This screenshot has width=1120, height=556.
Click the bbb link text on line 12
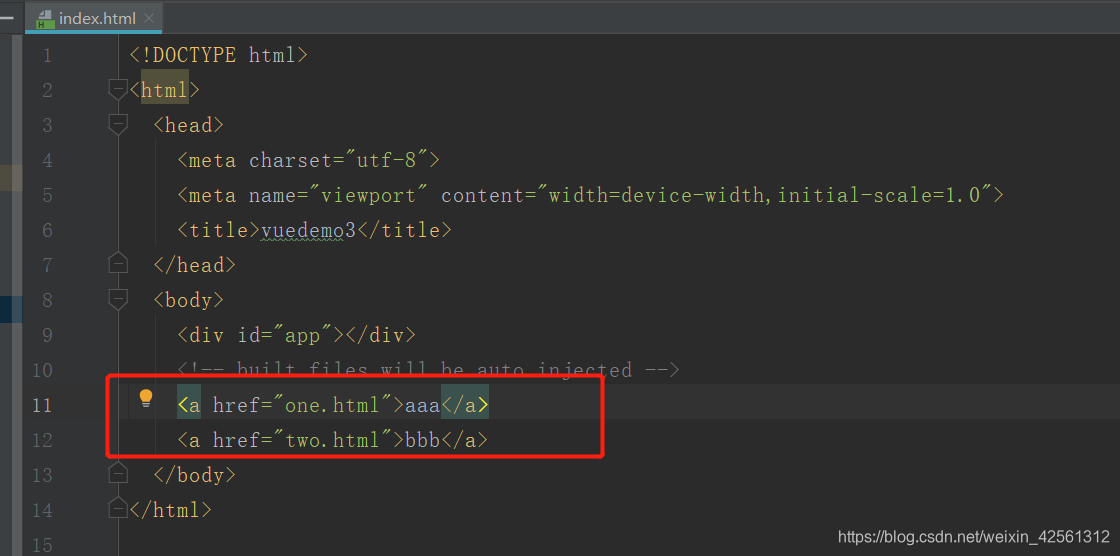422,440
